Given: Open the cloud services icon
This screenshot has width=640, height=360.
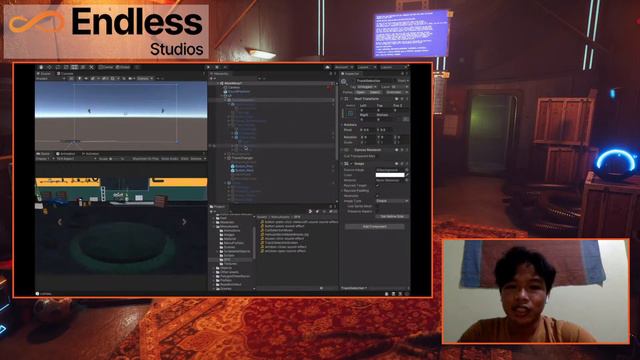Looking at the screenshot, I should click(x=327, y=67).
